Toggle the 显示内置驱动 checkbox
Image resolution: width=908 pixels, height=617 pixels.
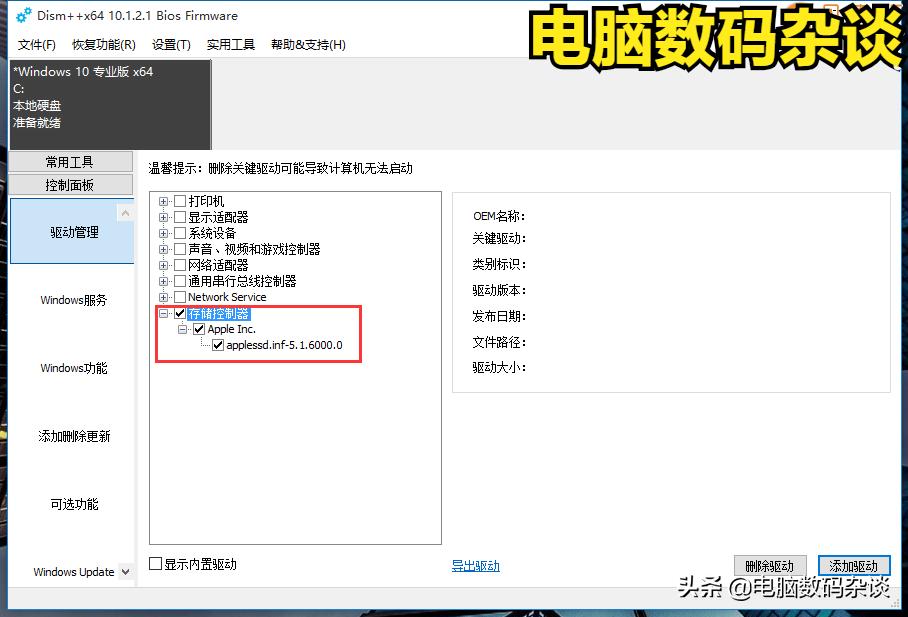click(155, 563)
